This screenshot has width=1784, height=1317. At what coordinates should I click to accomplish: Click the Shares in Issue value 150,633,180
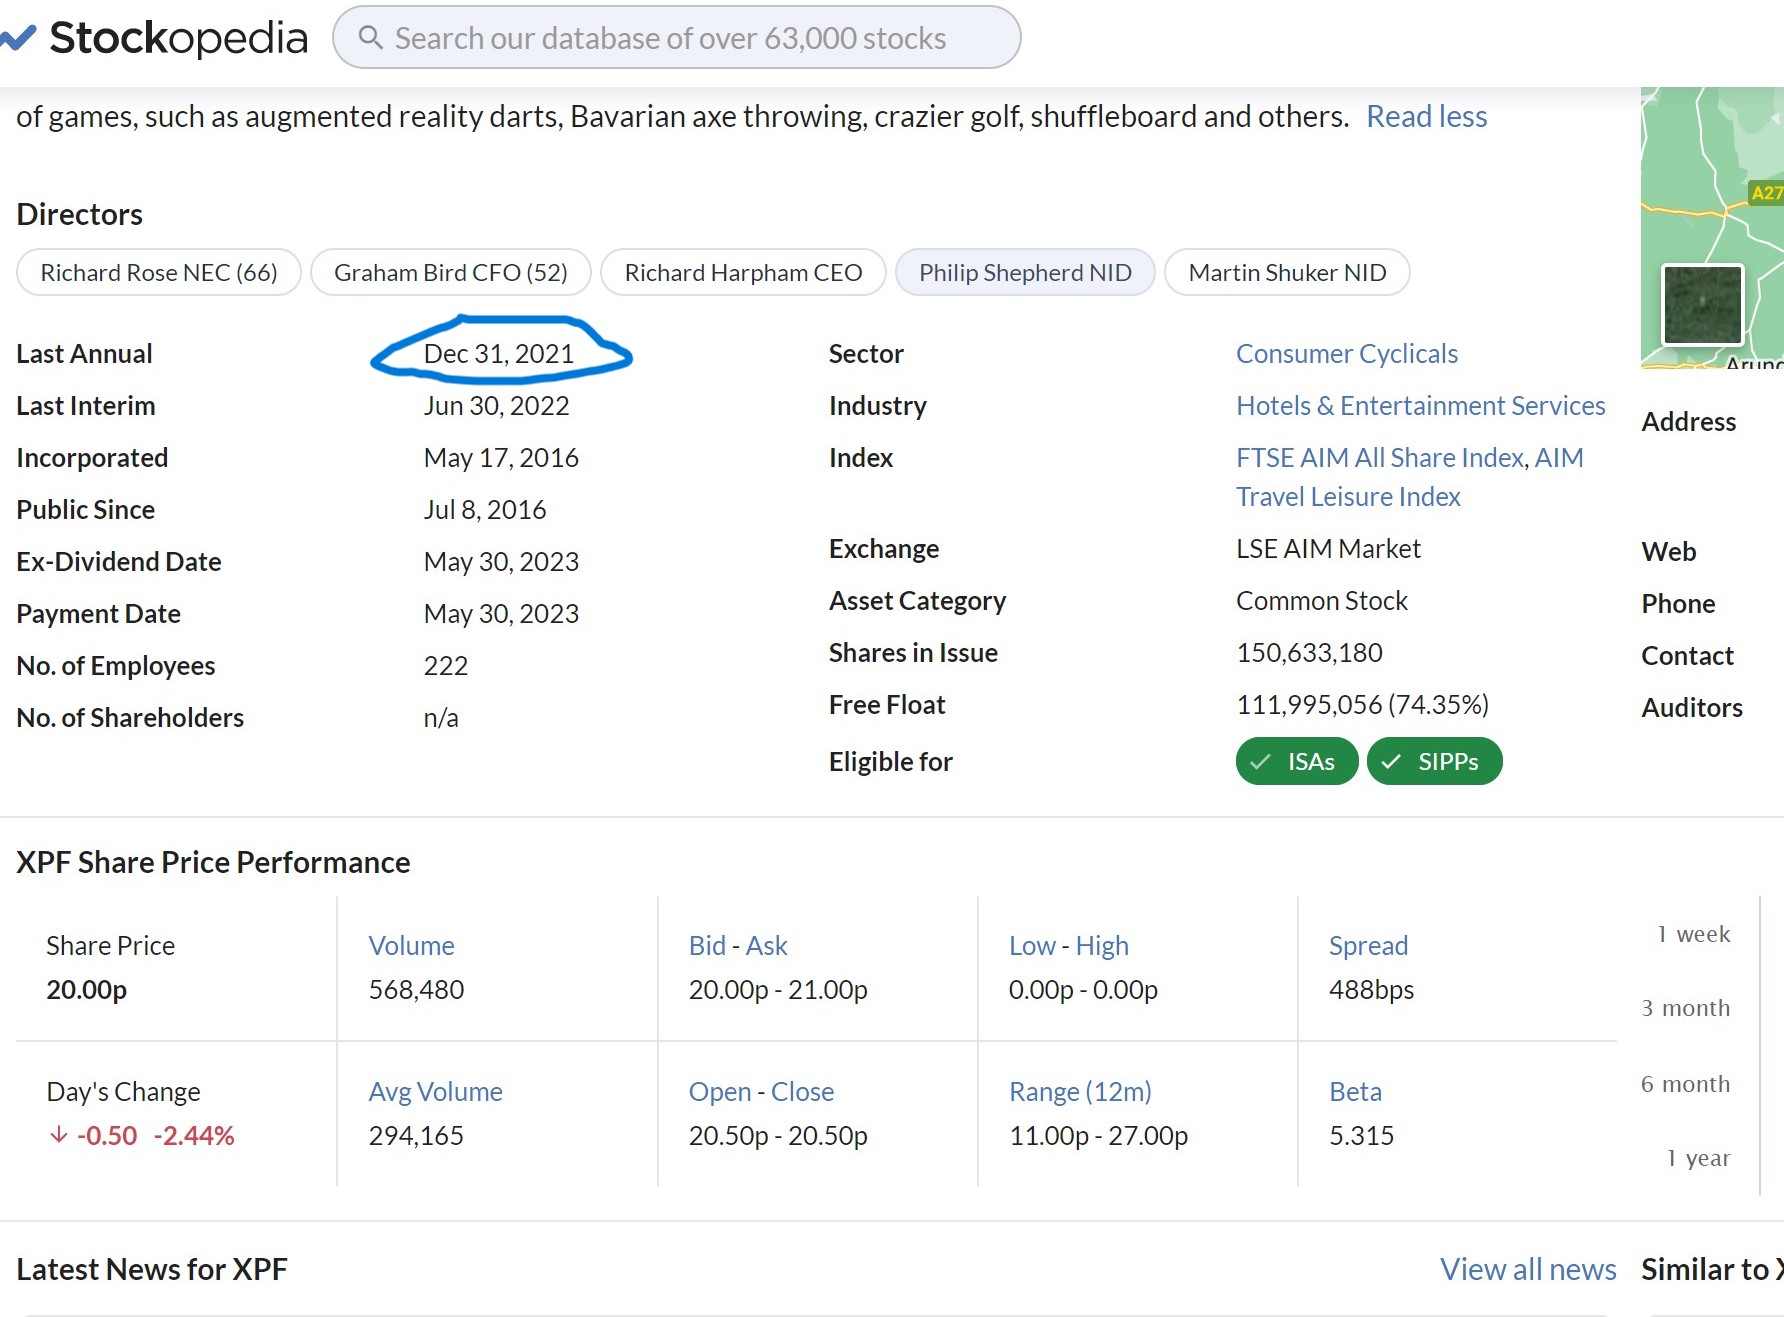click(1309, 652)
